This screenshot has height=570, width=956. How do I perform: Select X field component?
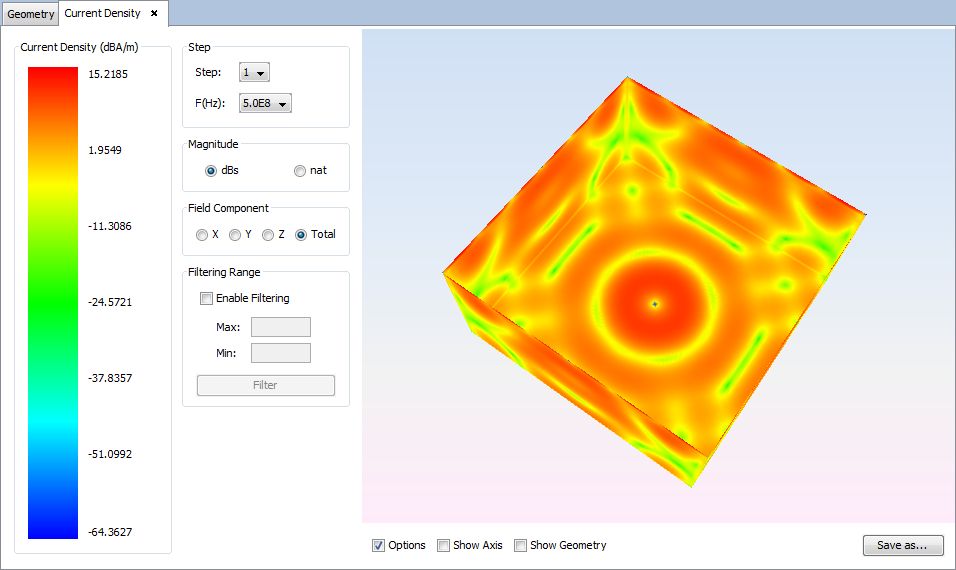click(x=203, y=235)
